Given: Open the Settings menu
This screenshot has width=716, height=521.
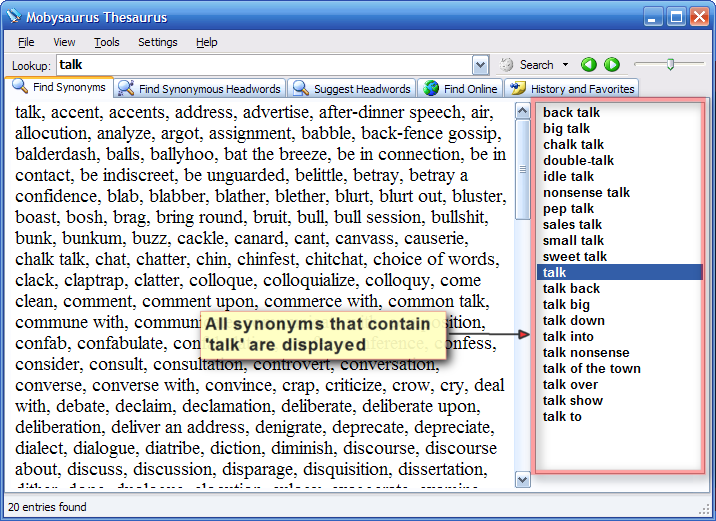Looking at the screenshot, I should [x=158, y=42].
